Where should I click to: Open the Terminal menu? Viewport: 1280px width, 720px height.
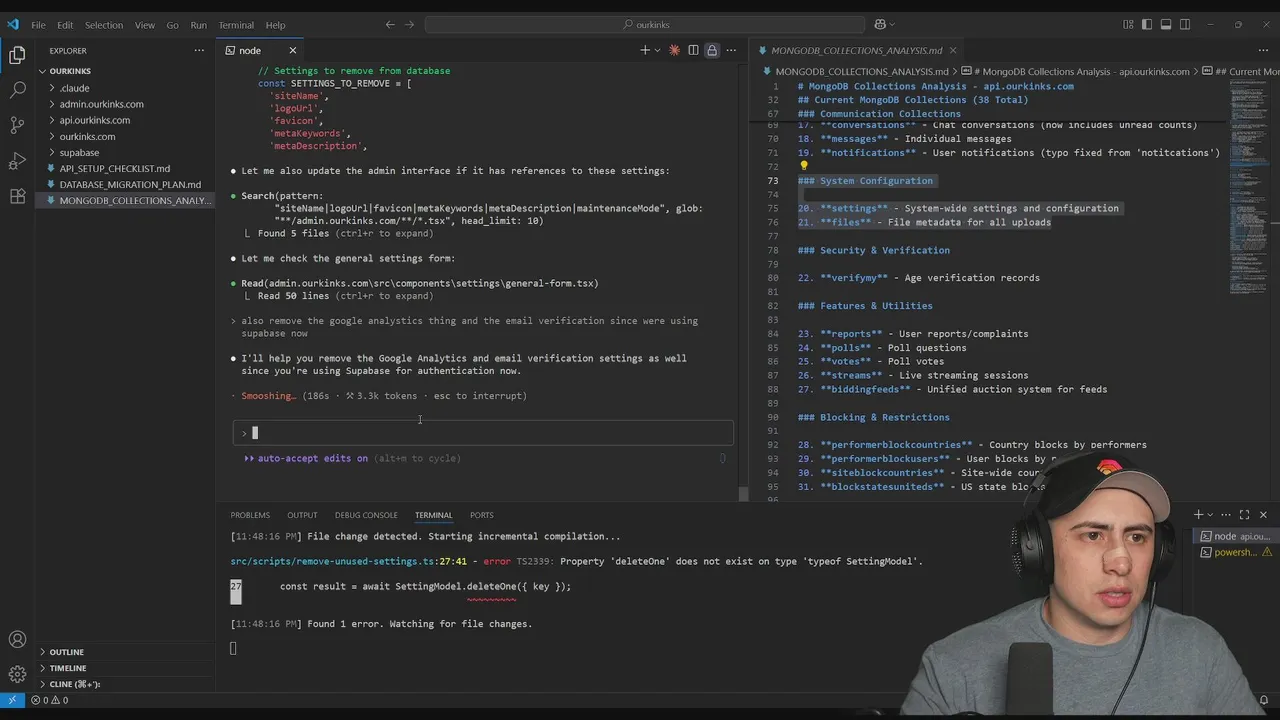point(236,24)
